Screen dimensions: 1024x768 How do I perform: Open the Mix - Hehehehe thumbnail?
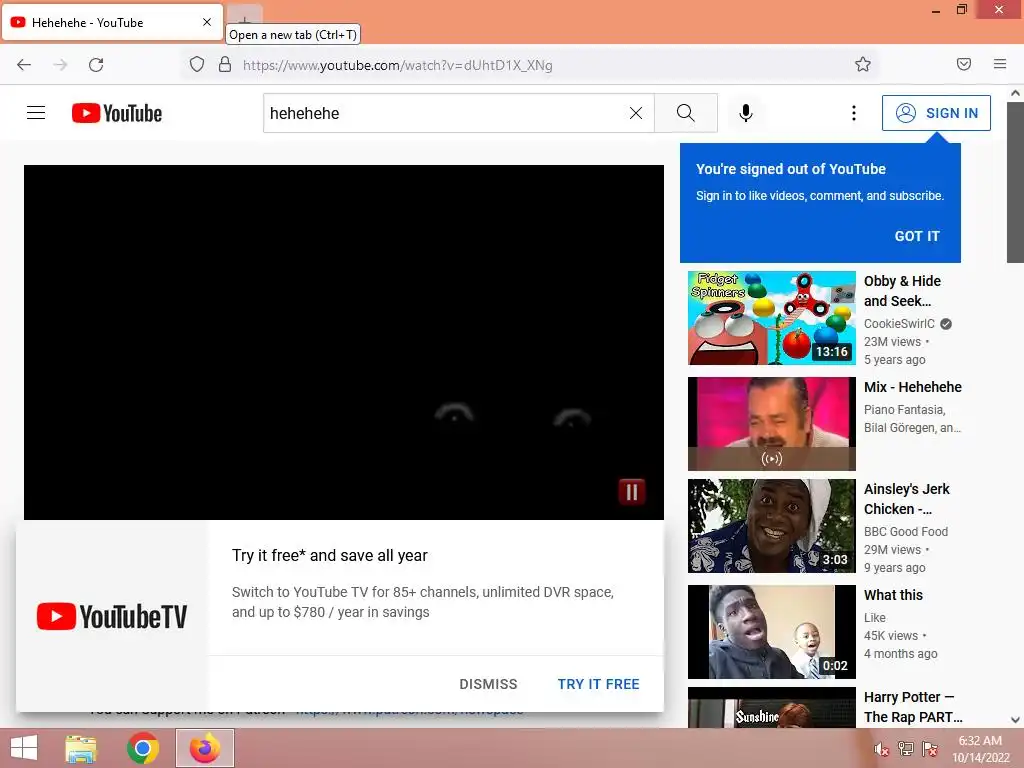point(772,424)
